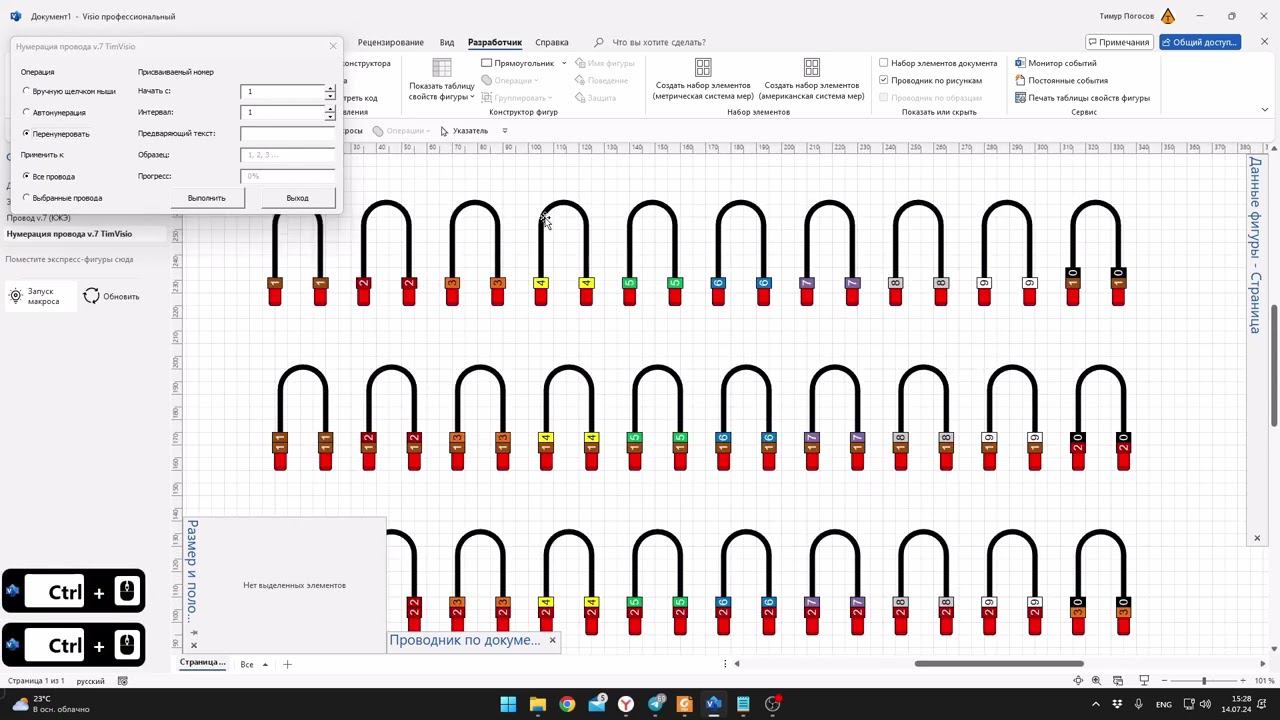Close the Проводник по документу panel

click(x=552, y=640)
